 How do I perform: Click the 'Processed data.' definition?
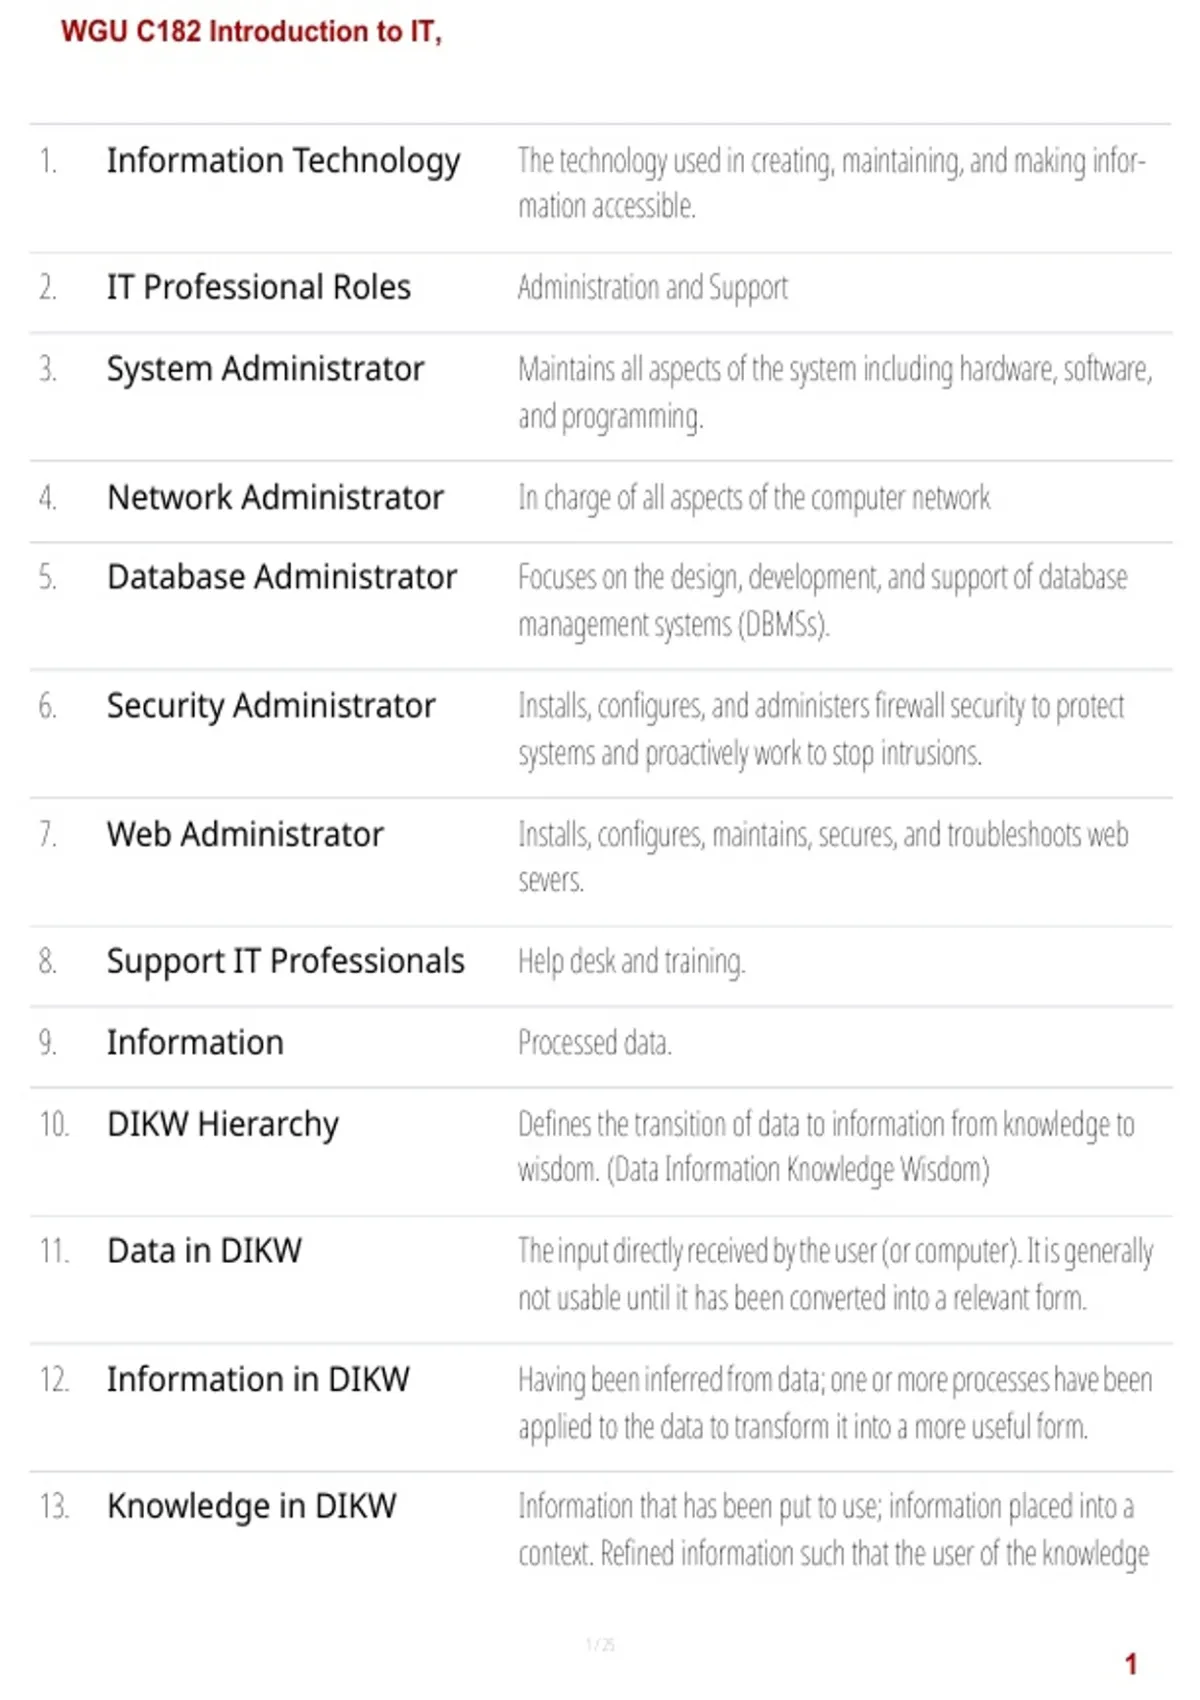[x=595, y=1043]
